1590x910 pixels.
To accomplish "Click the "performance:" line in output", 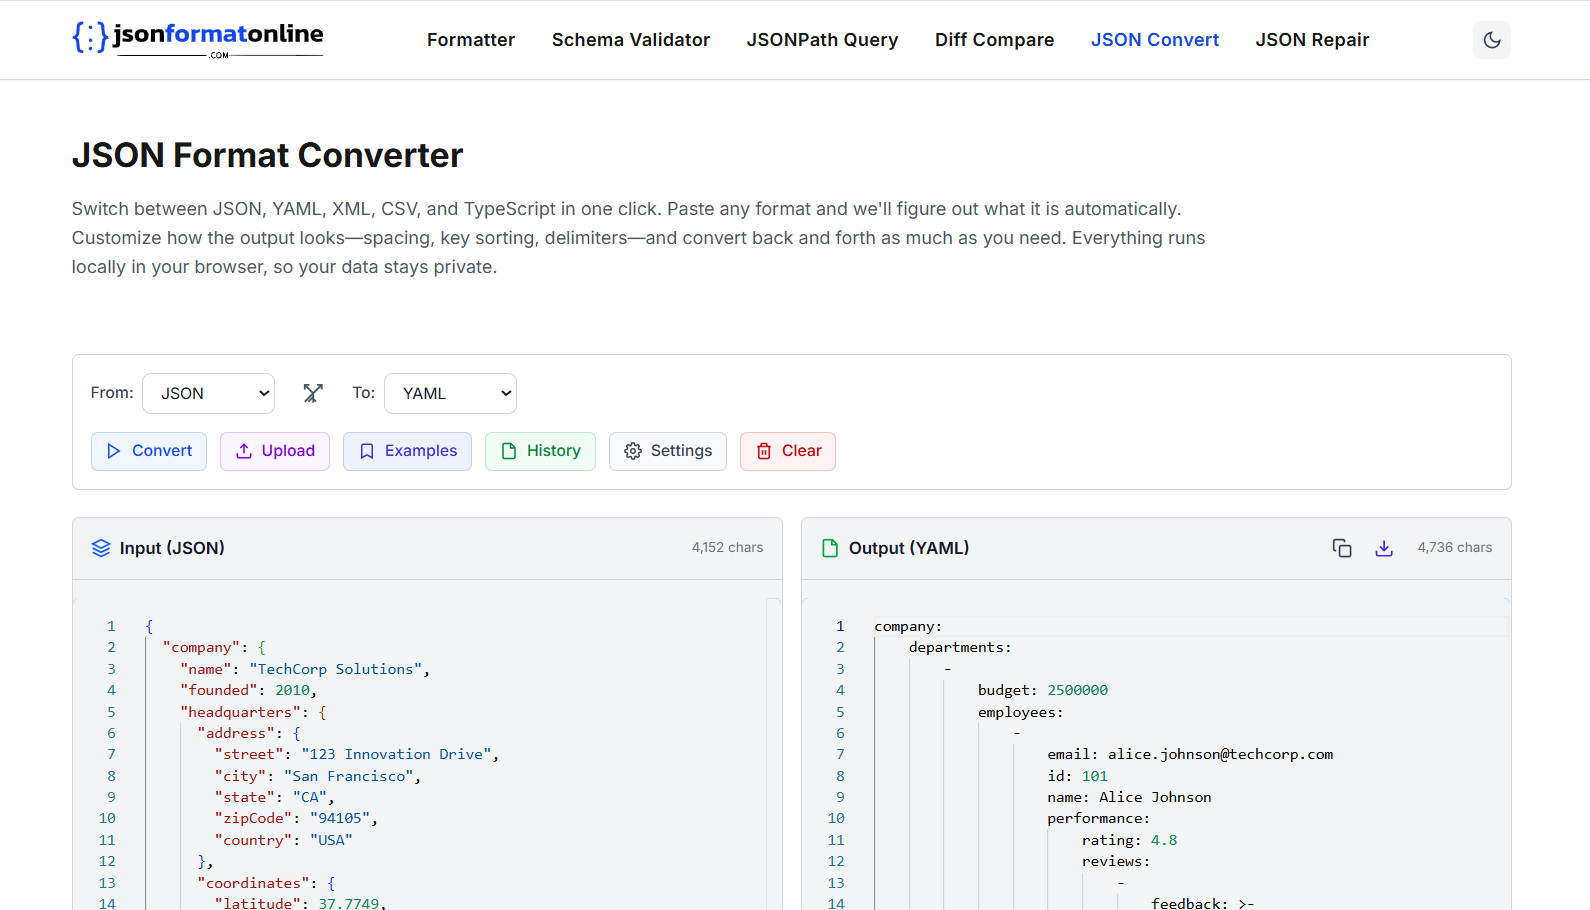I will click(x=1098, y=818).
